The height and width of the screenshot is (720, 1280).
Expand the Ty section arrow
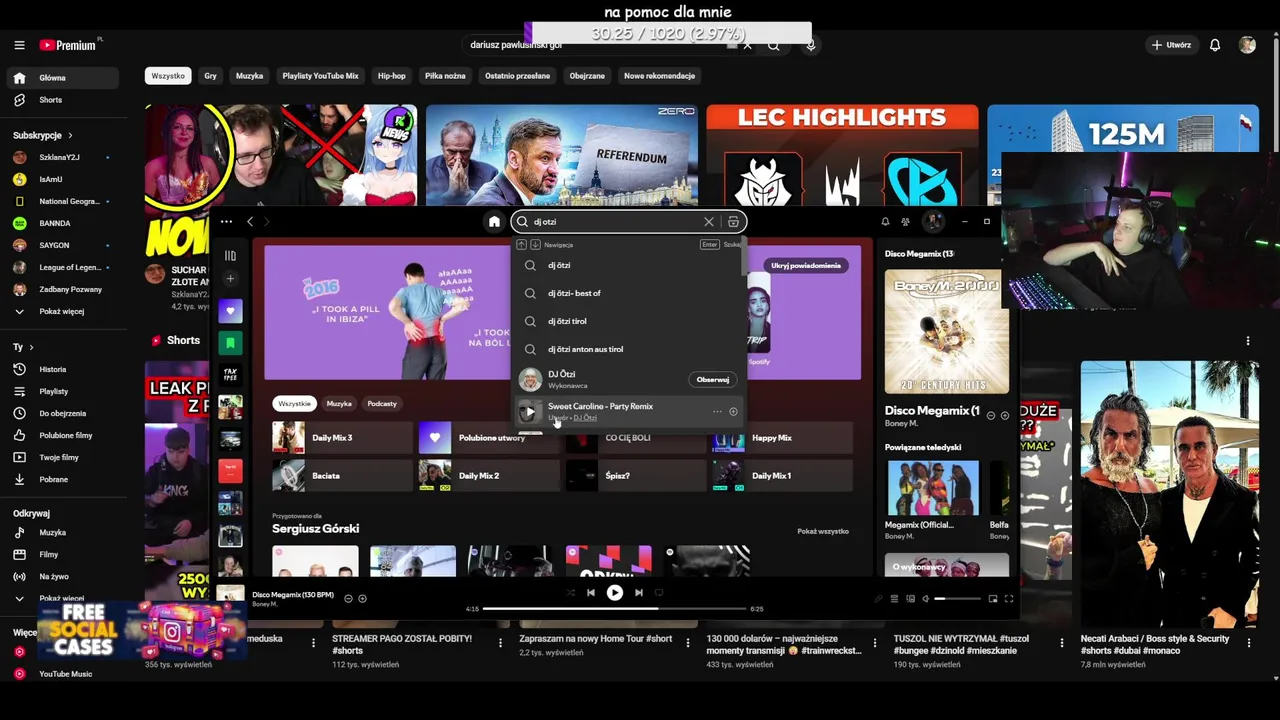31,347
